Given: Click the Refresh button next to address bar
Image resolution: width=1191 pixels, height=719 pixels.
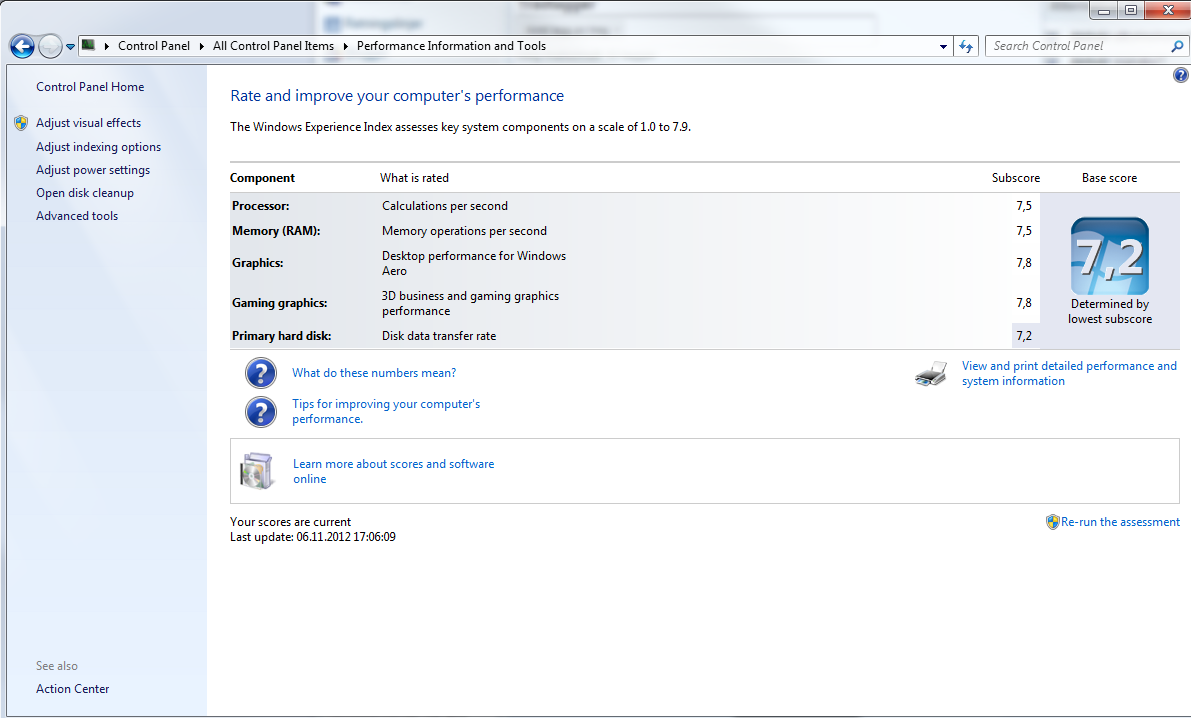Looking at the screenshot, I should pyautogui.click(x=966, y=46).
